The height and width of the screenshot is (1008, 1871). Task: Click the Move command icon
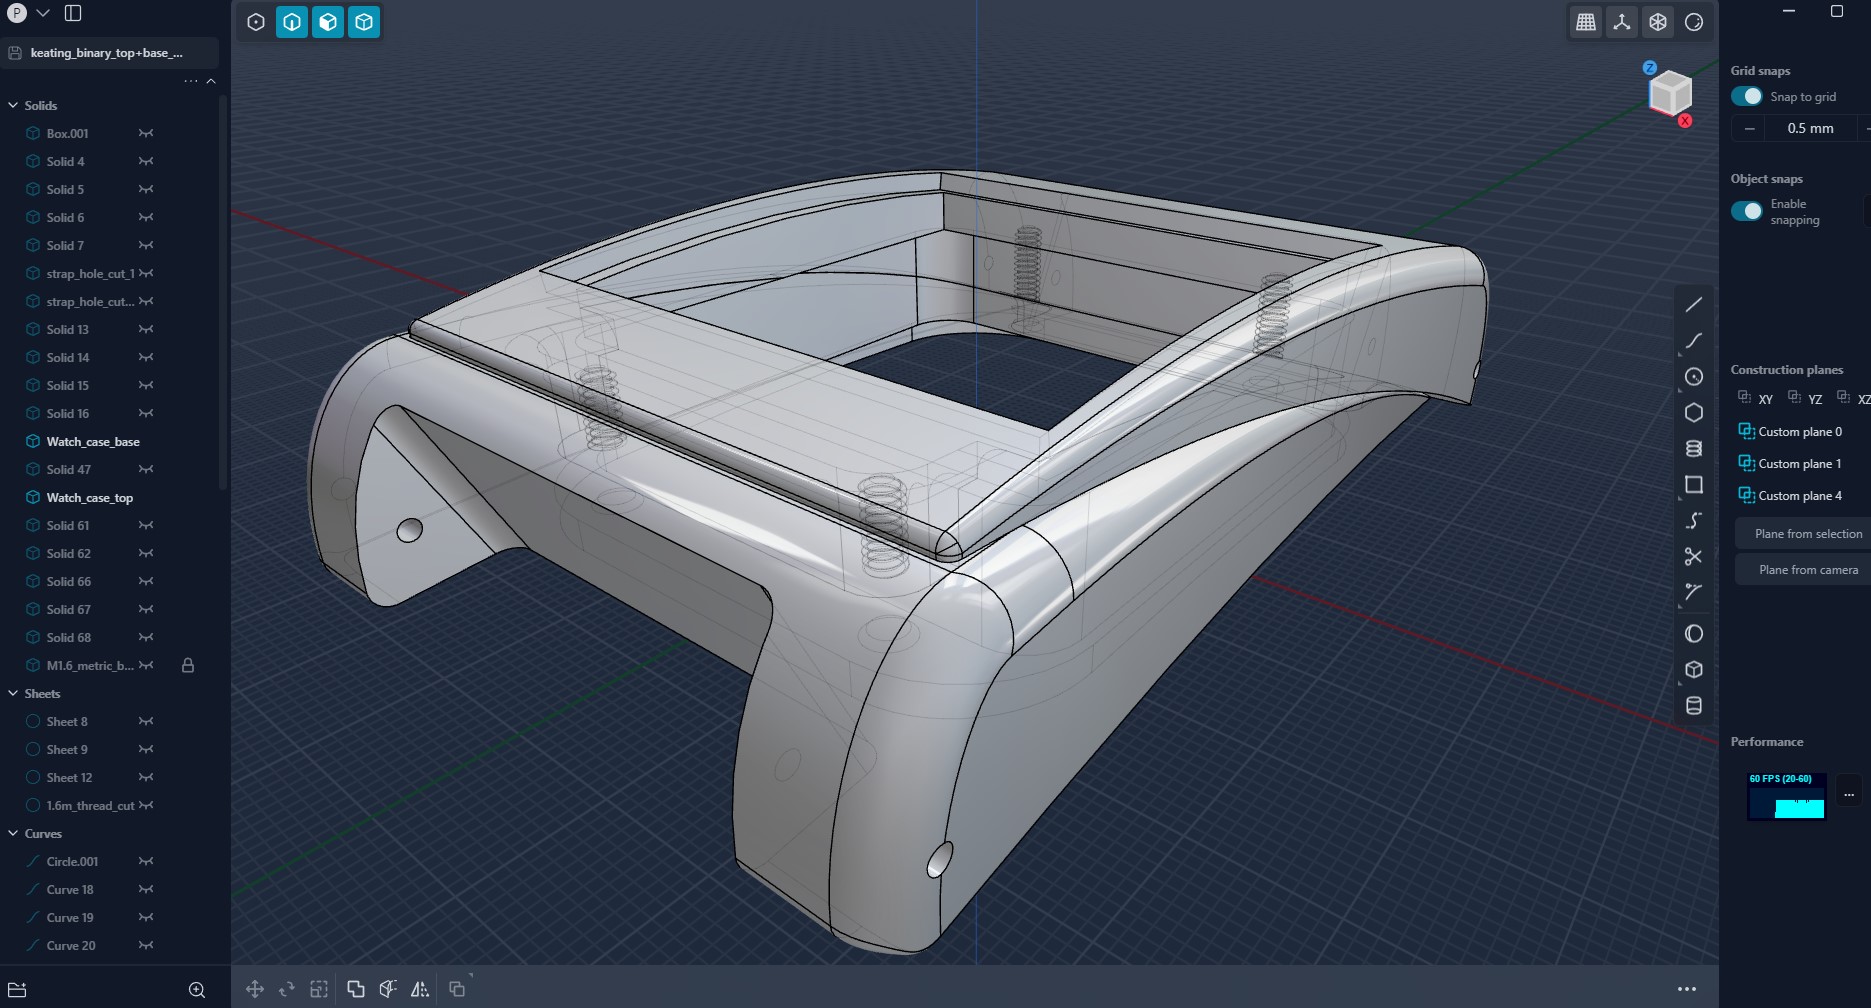tap(255, 989)
